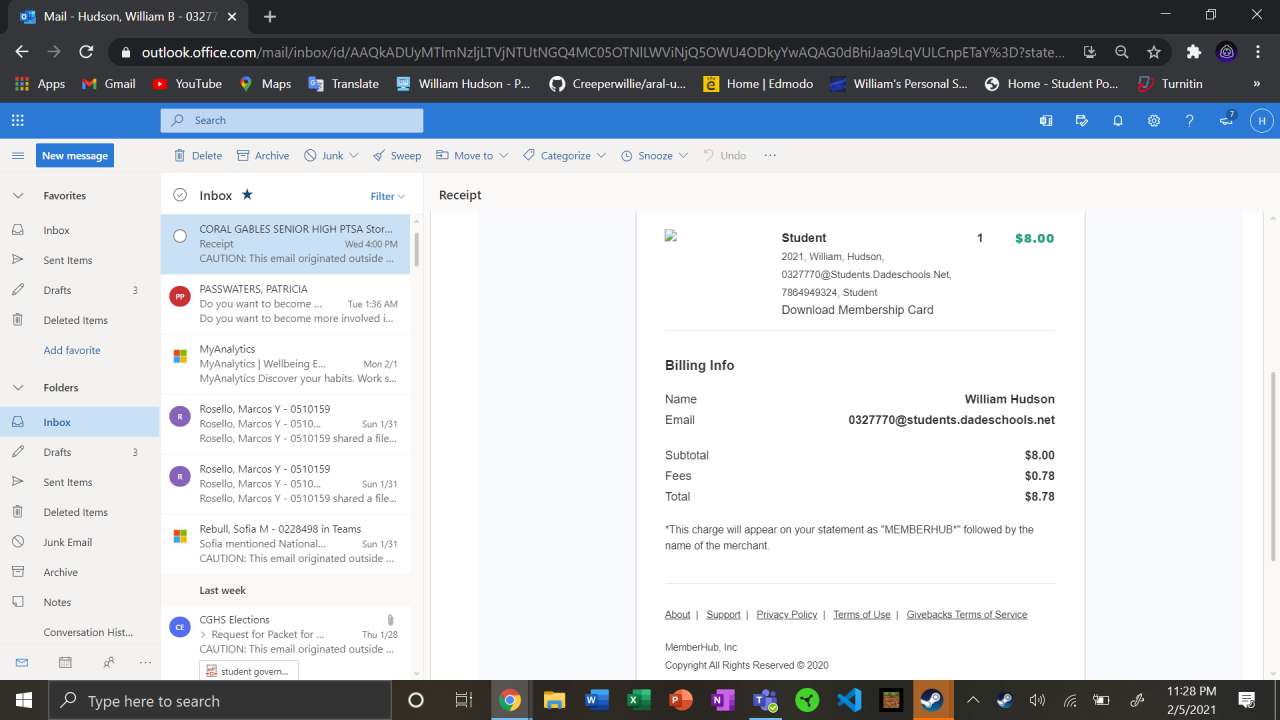This screenshot has width=1280, height=720.
Task: Collapse the navigation hamburger menu
Action: tap(17, 156)
